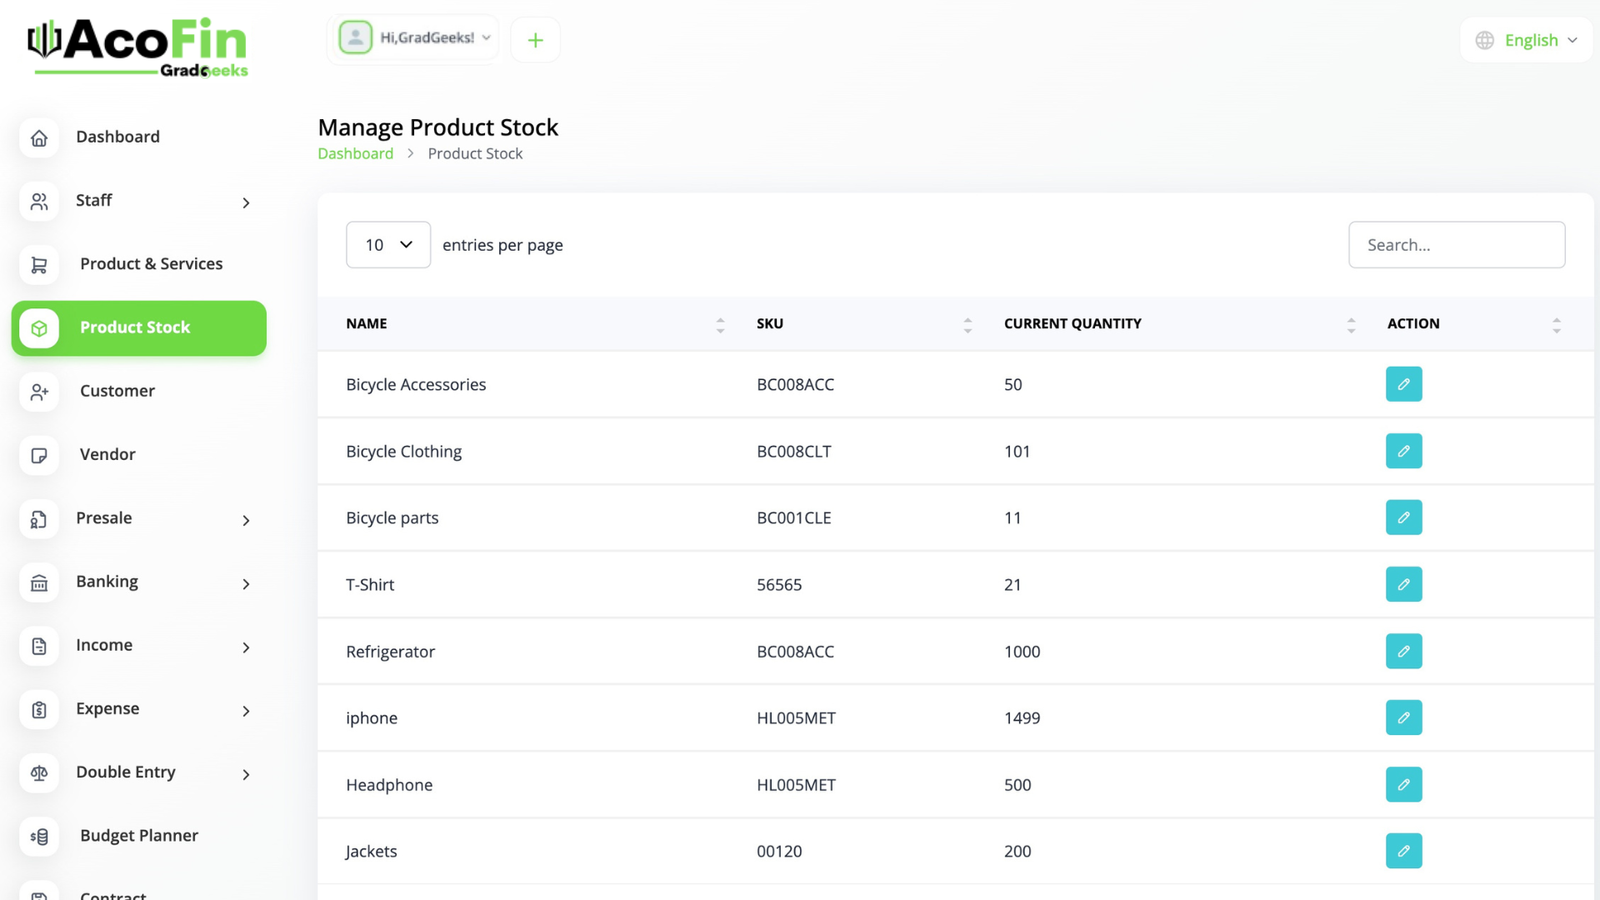Click the edit icon for Bicycle Accessories
This screenshot has height=900, width=1600.
[x=1403, y=384]
